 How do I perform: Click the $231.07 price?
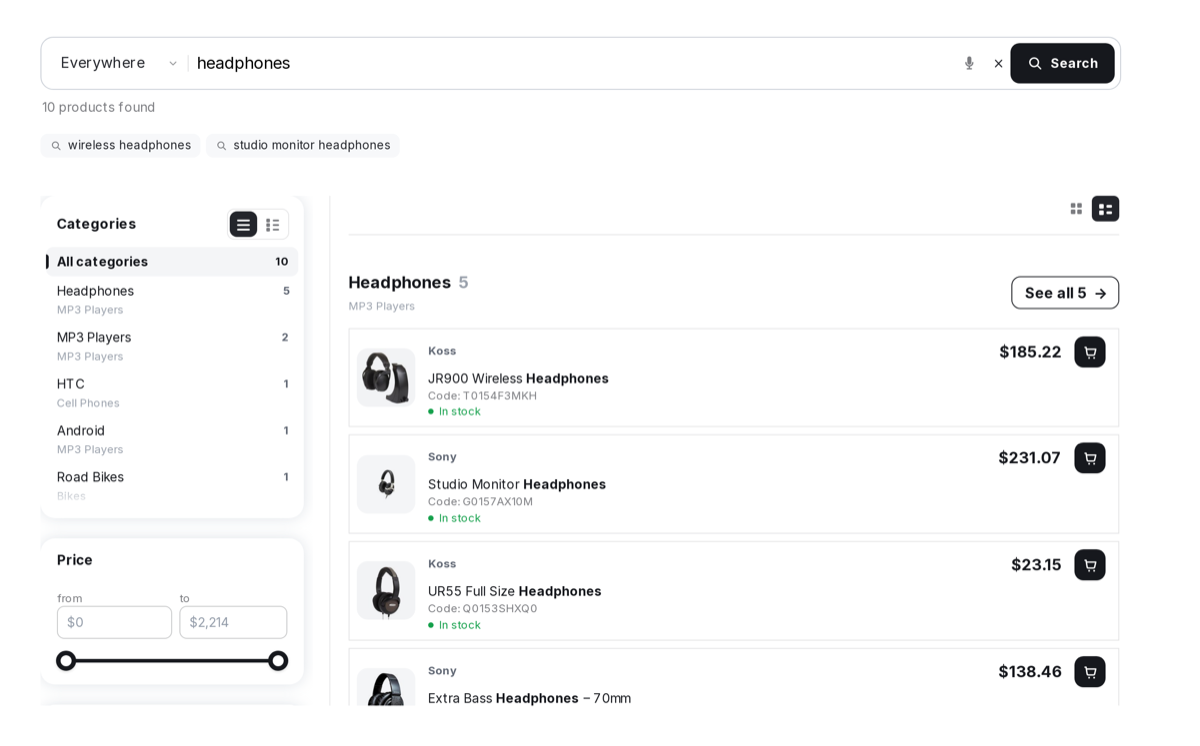(1030, 458)
